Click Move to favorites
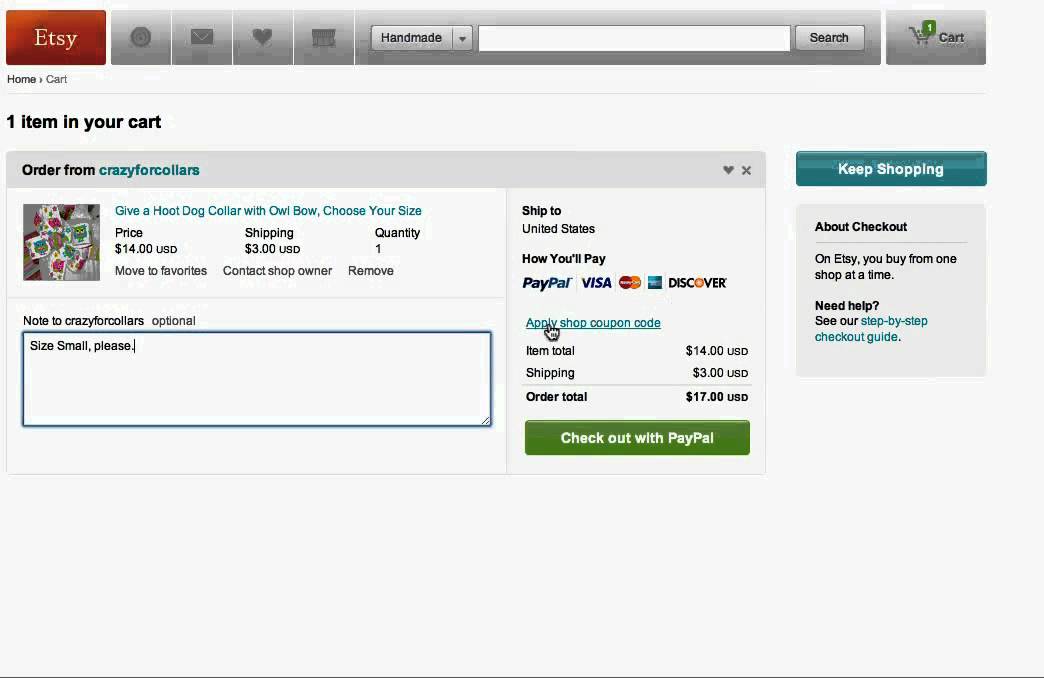 tap(160, 271)
